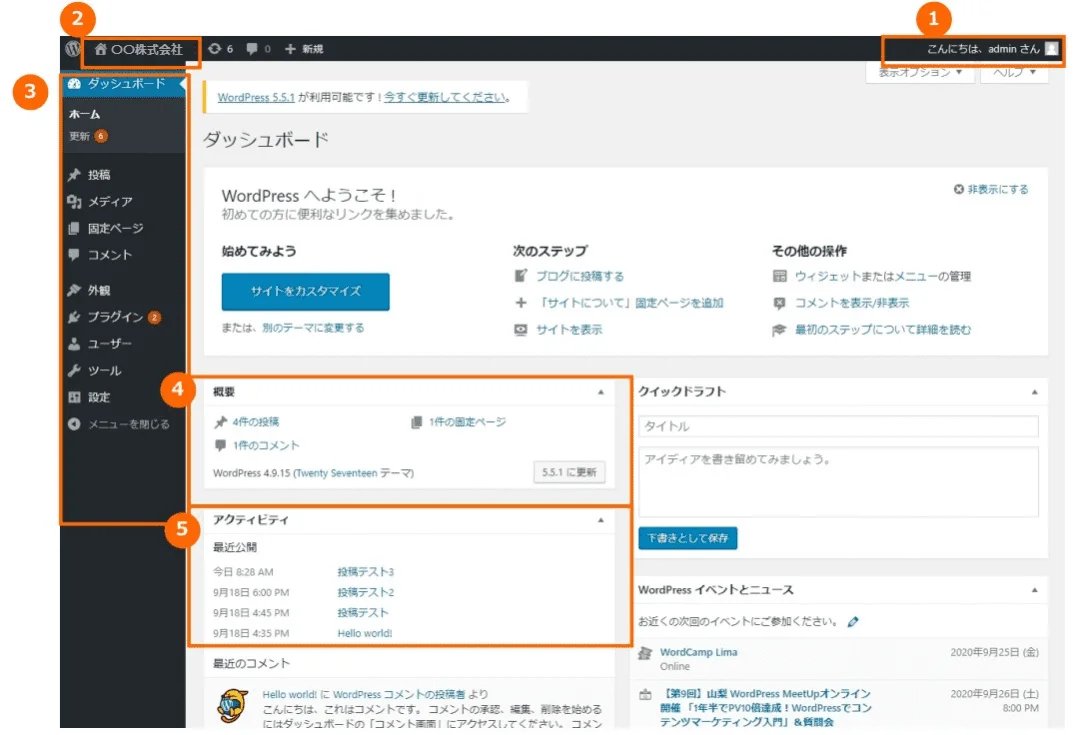Click the house icon beside 〇〇株式会社
Image resolution: width=1078 pixels, height=735 pixels.
pyautogui.click(x=101, y=49)
